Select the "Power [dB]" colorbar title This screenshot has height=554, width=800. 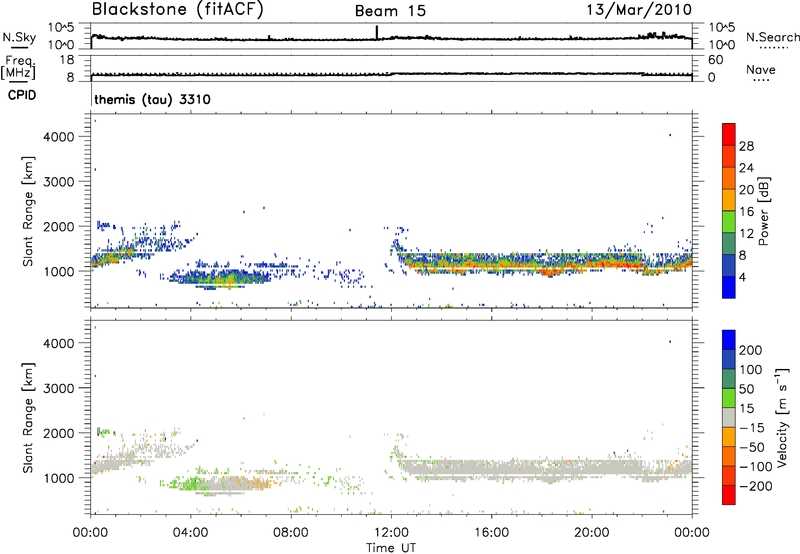(763, 211)
